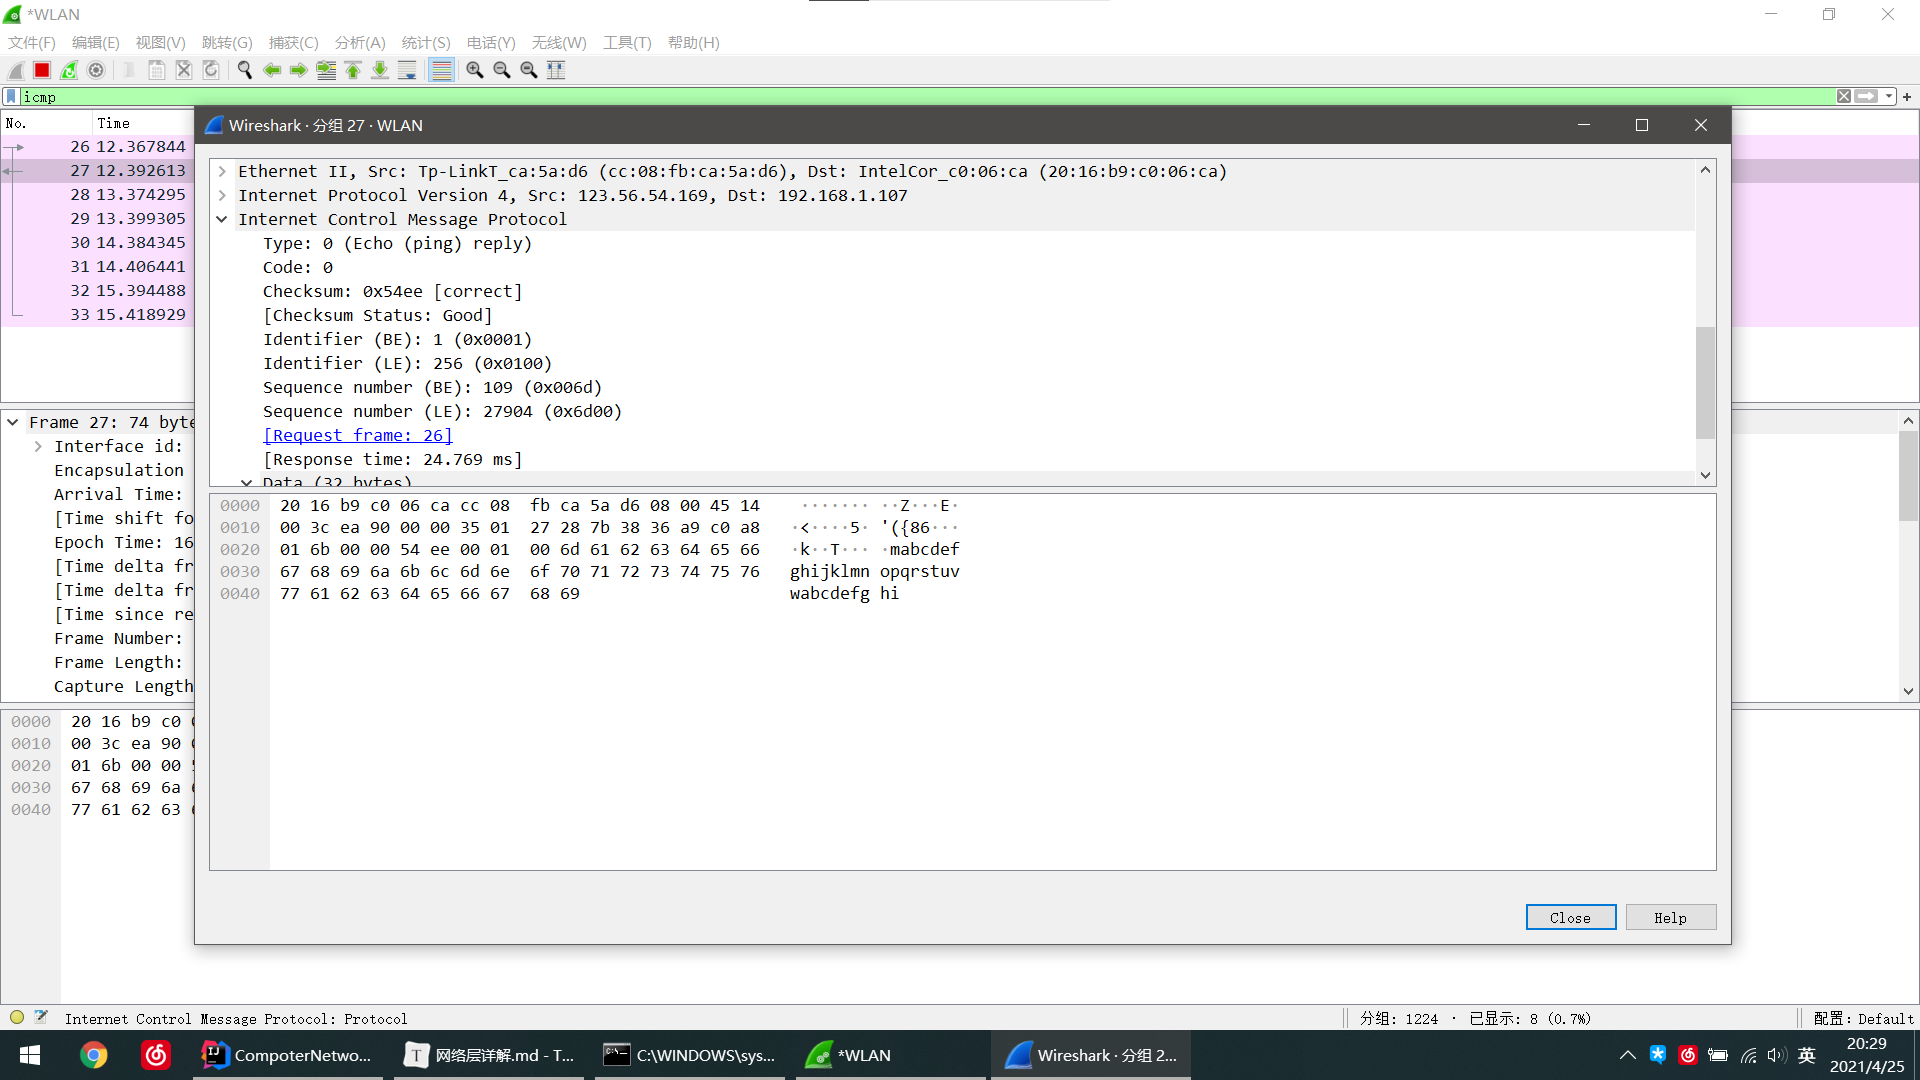Open the 视图(V) menu
The image size is (1920, 1080).
point(161,43)
